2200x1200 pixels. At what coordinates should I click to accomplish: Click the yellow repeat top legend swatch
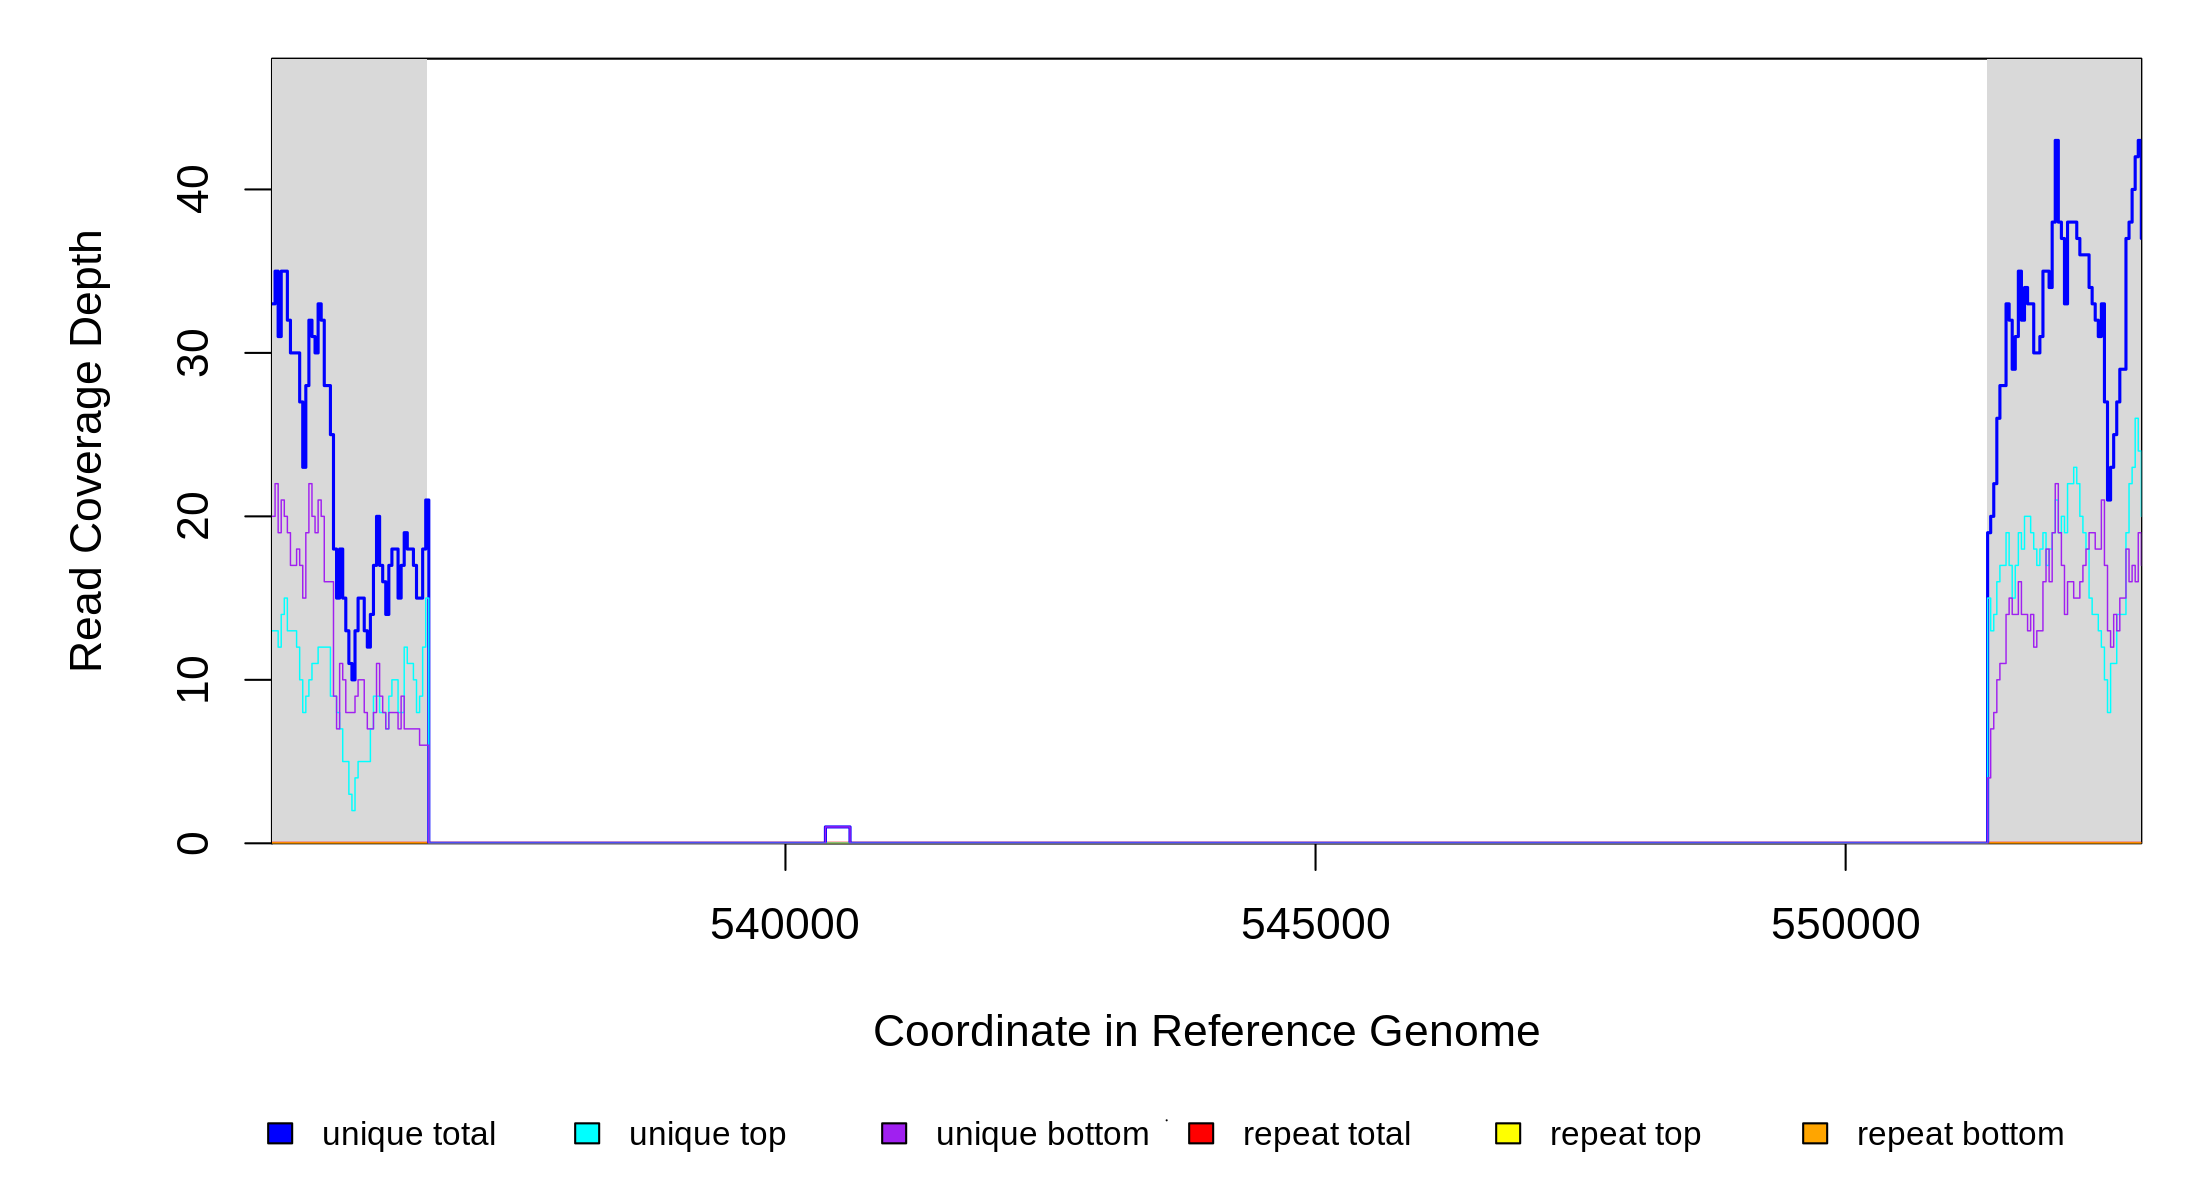1508,1133
